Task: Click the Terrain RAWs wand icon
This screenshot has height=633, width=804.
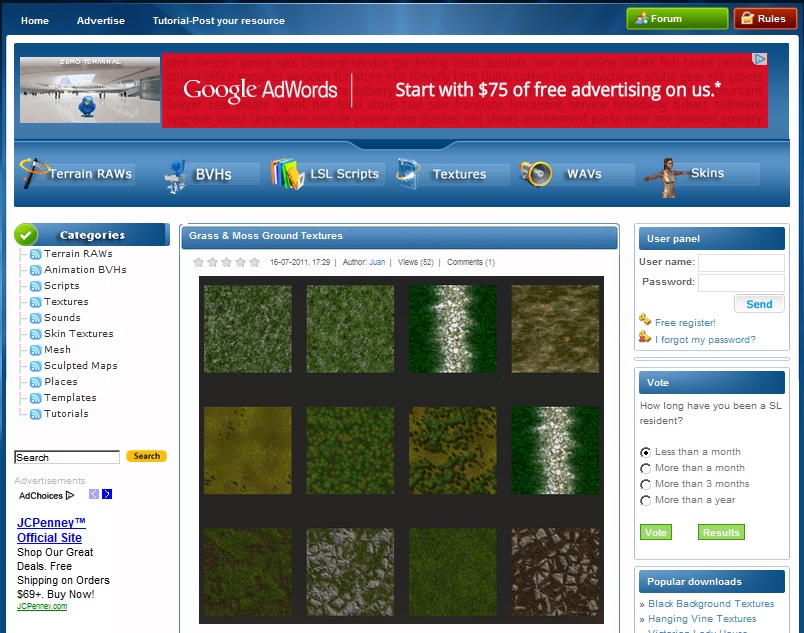Action: click(32, 173)
